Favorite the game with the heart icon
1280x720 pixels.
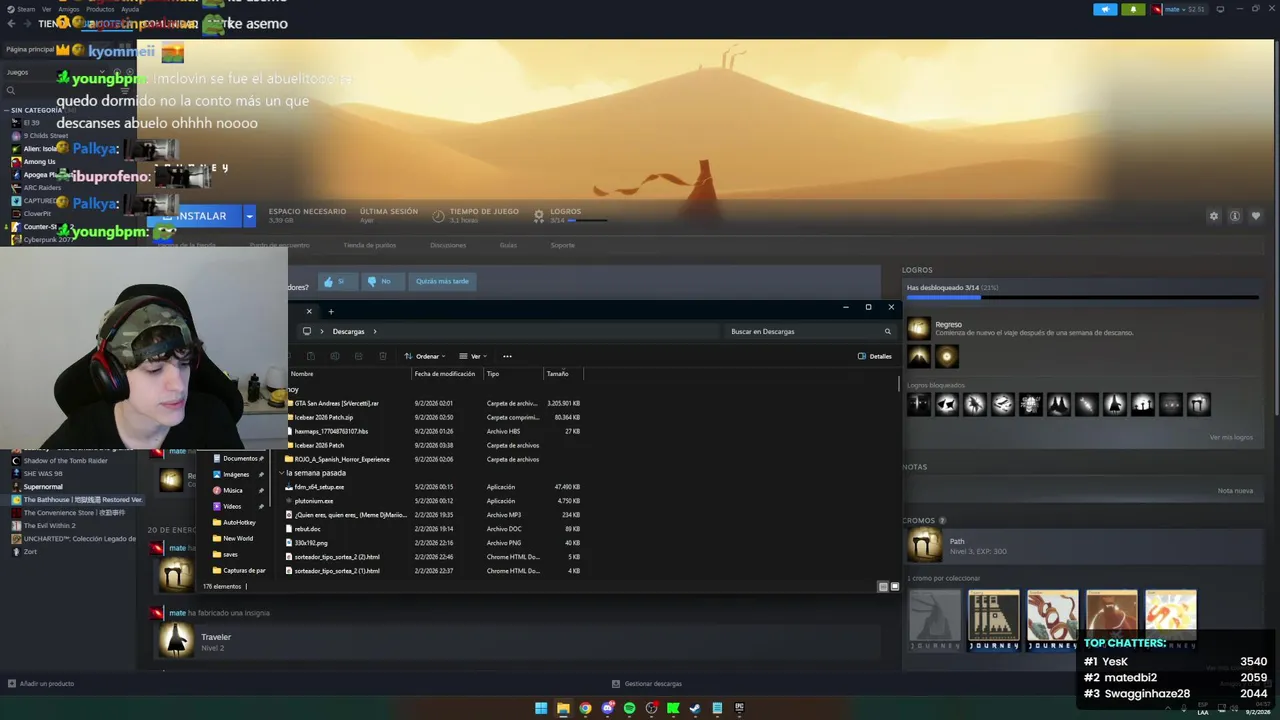[x=1256, y=216]
